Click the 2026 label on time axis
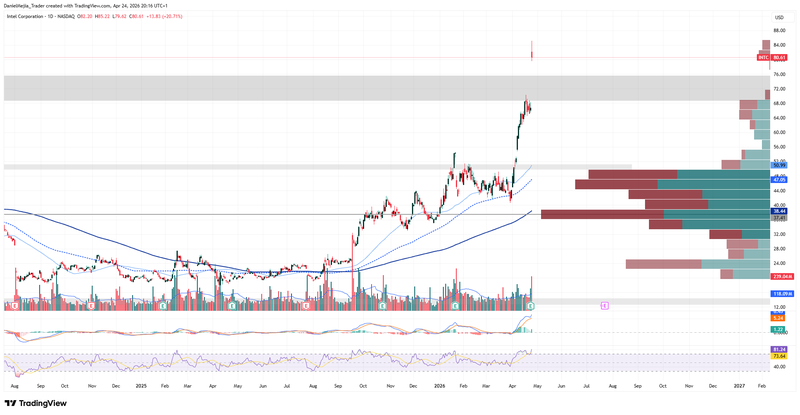Image resolution: width=800 pixels, height=415 pixels. pos(439,384)
